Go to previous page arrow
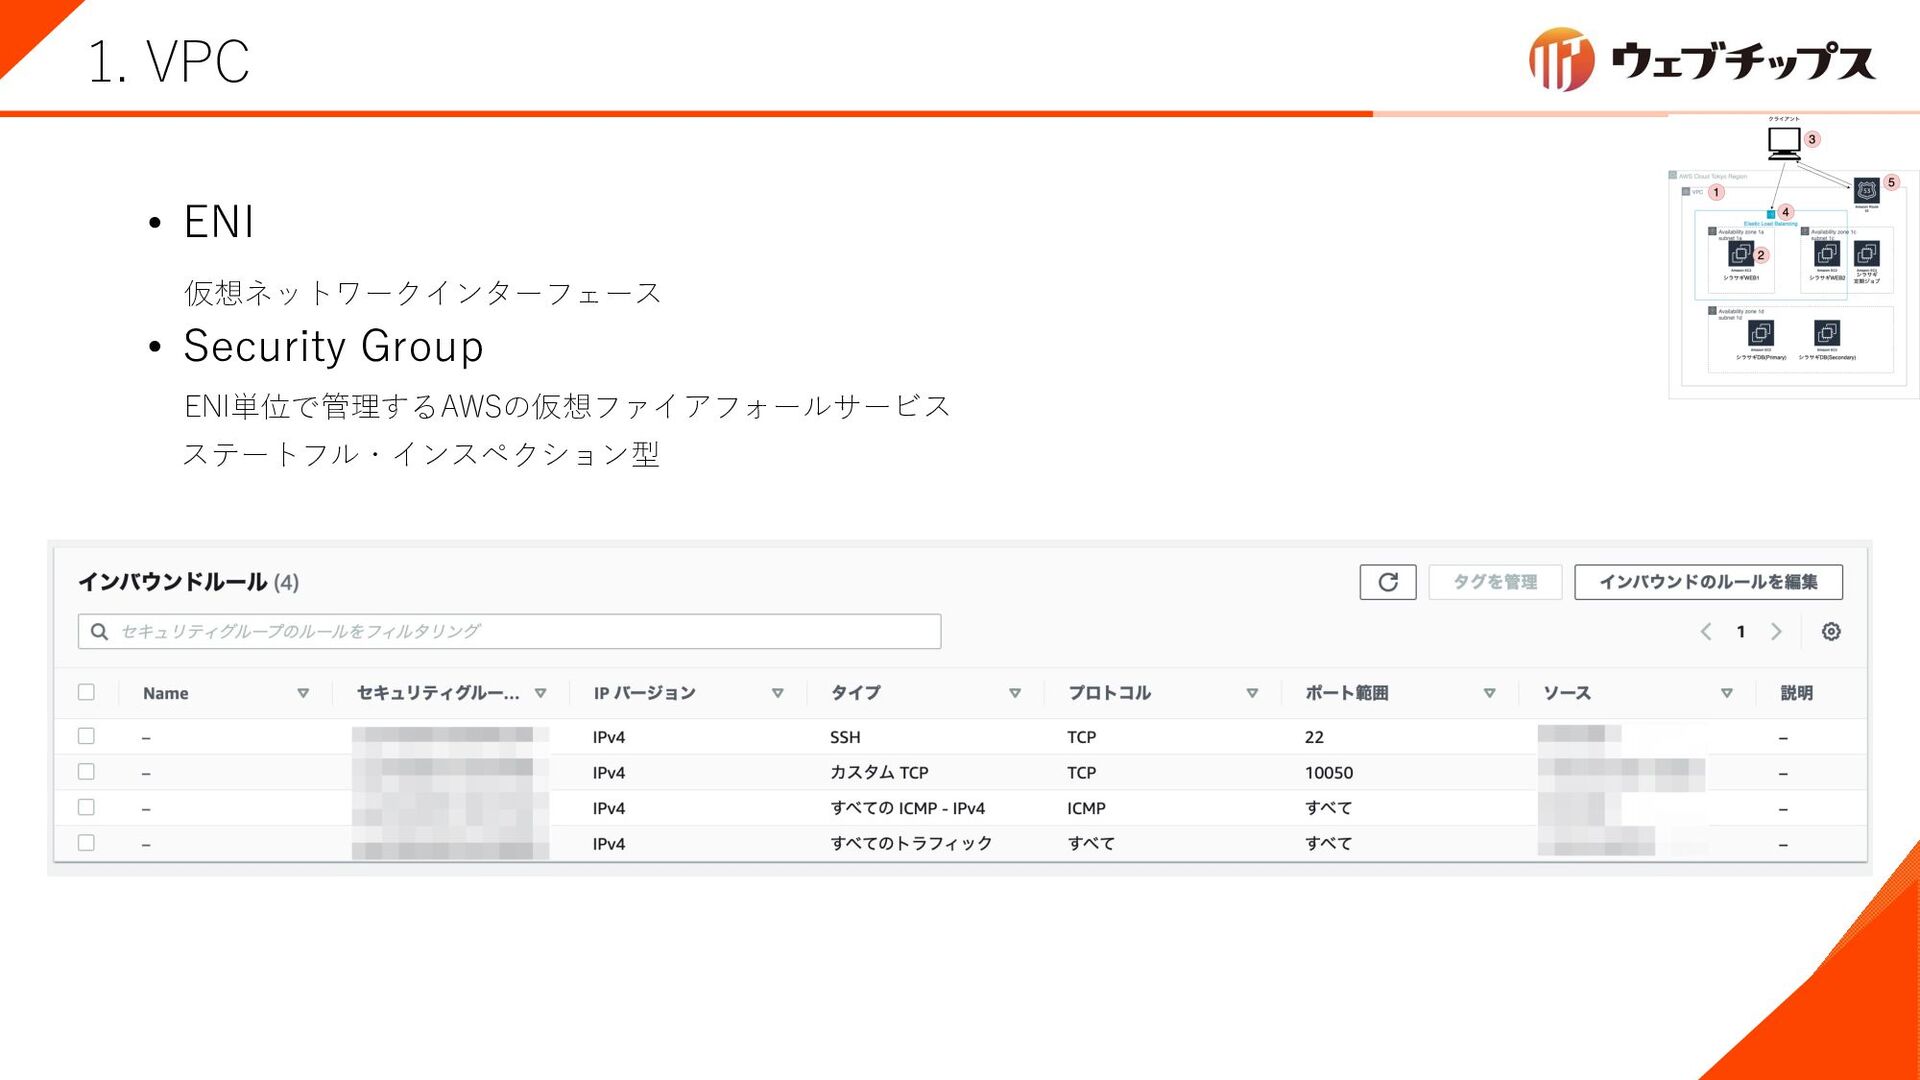Image resolution: width=1920 pixels, height=1080 pixels. [x=1706, y=631]
